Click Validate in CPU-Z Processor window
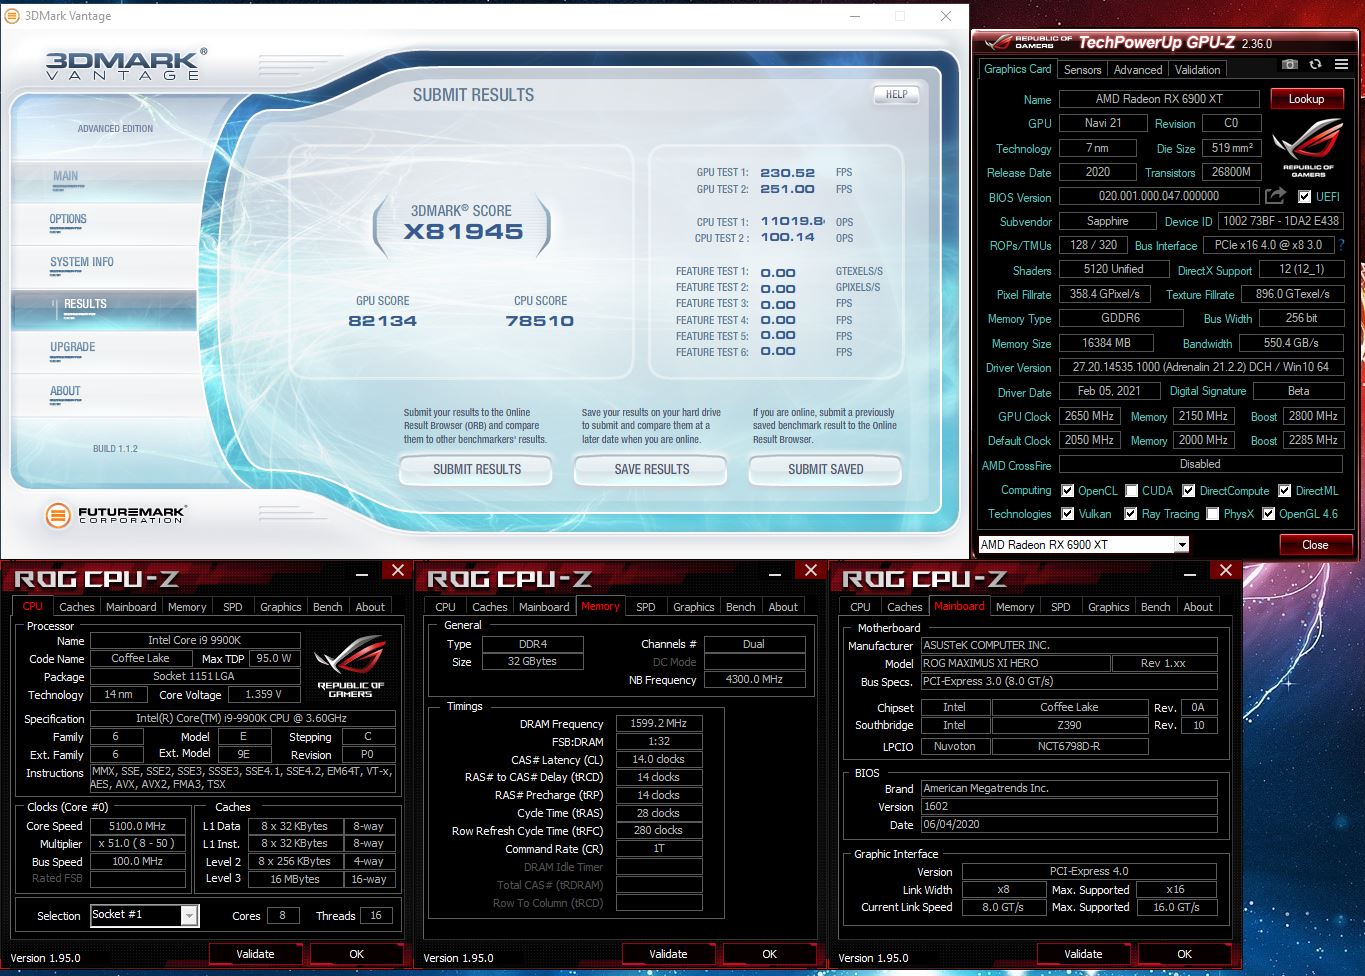 [255, 954]
